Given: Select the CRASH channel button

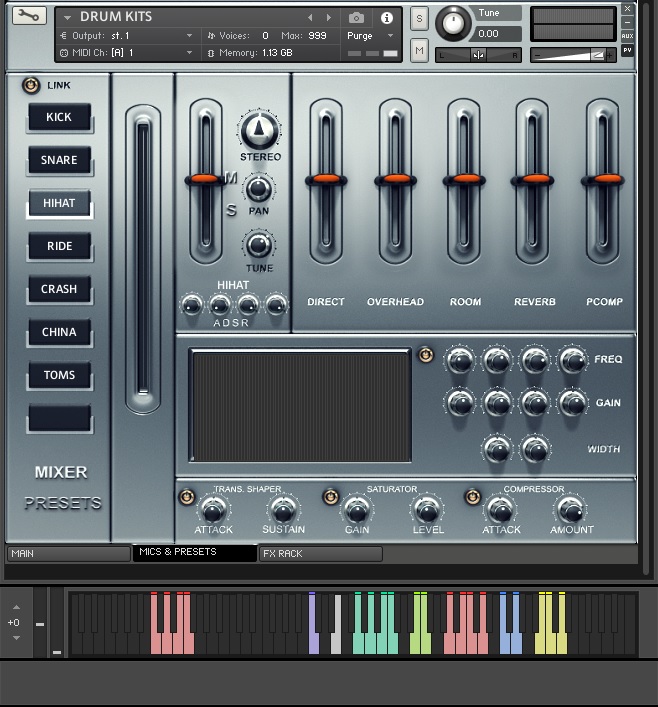Looking at the screenshot, I should (x=60, y=289).
